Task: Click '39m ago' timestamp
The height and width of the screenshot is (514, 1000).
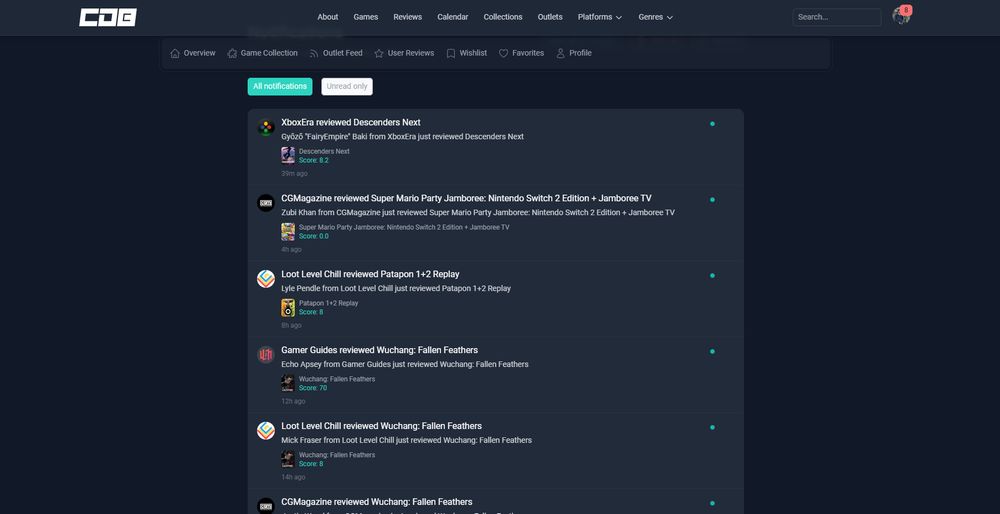Action: tap(294, 173)
